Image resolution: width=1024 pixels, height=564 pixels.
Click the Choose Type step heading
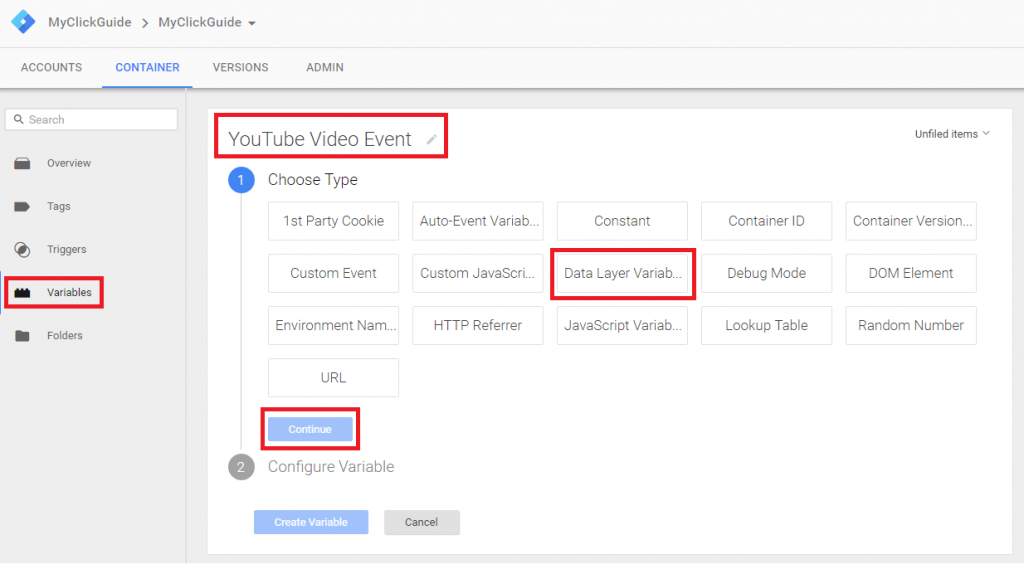[x=313, y=180]
